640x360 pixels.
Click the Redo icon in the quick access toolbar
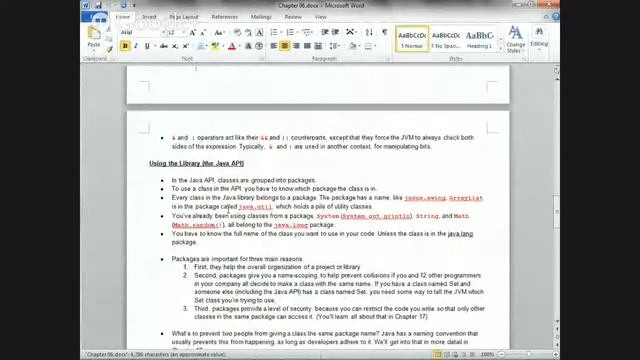(123, 5)
